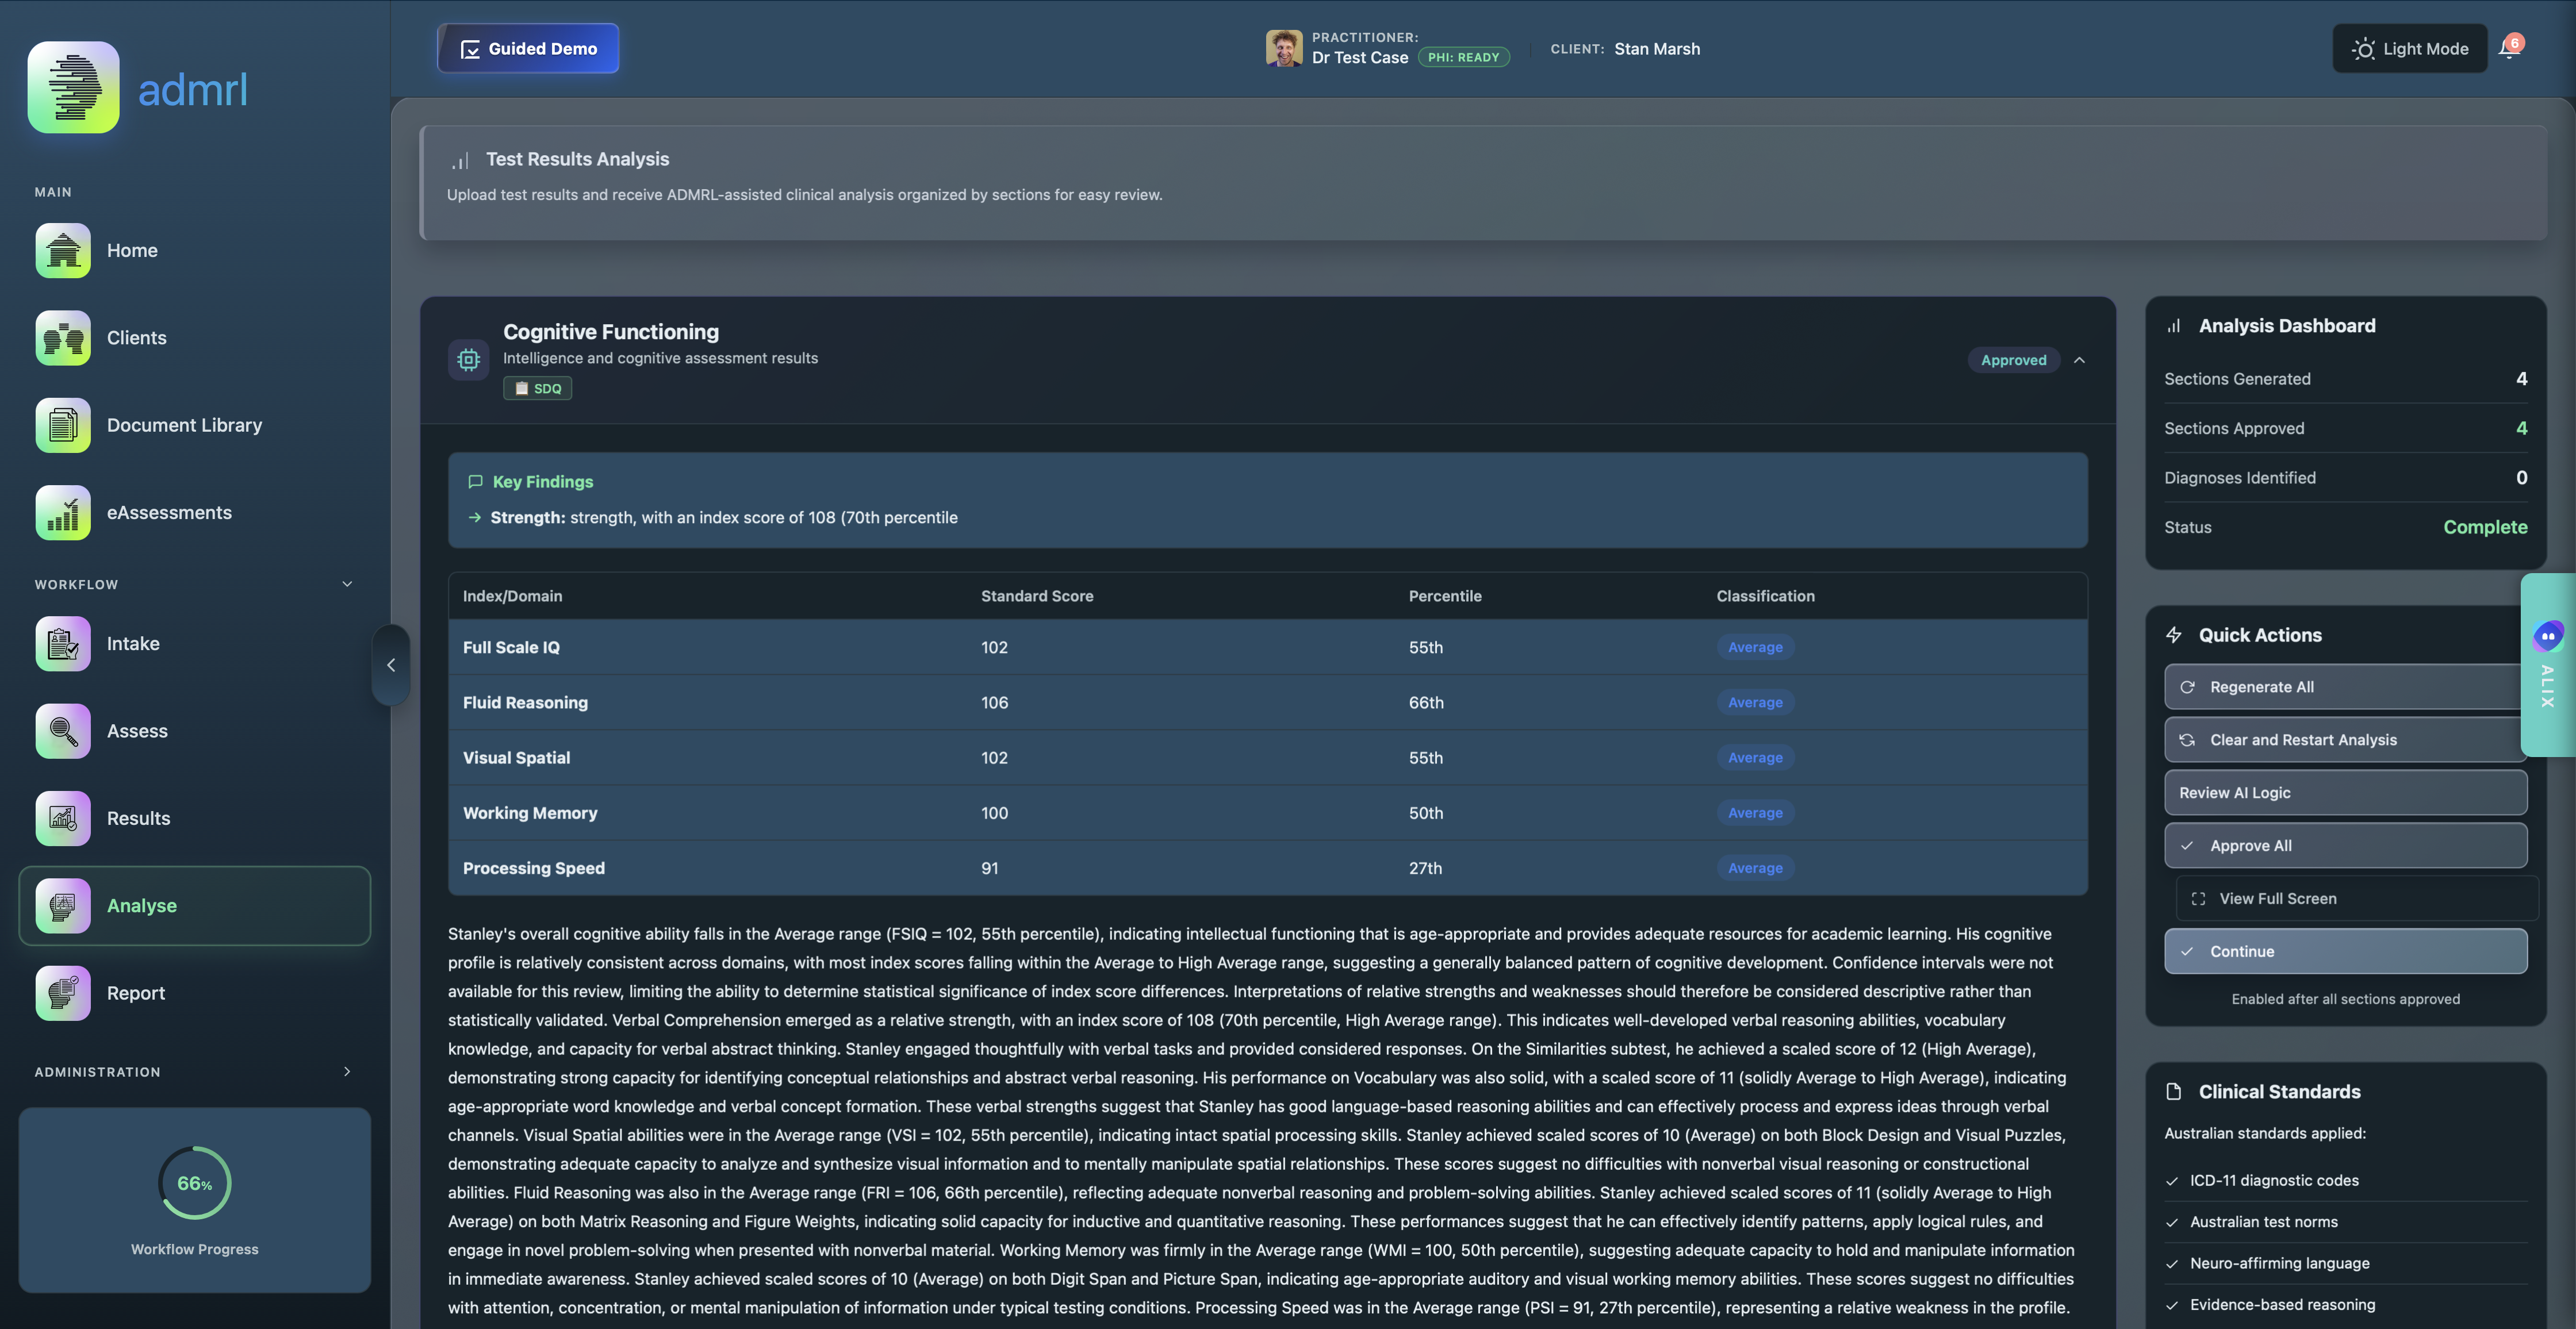Select the Clients sidebar icon
The width and height of the screenshot is (2576, 1329).
[62, 338]
